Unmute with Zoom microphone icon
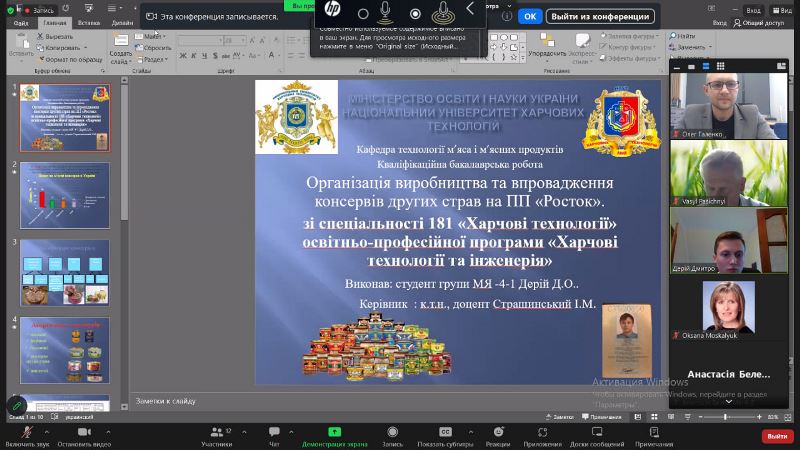The image size is (800, 450). (x=27, y=432)
